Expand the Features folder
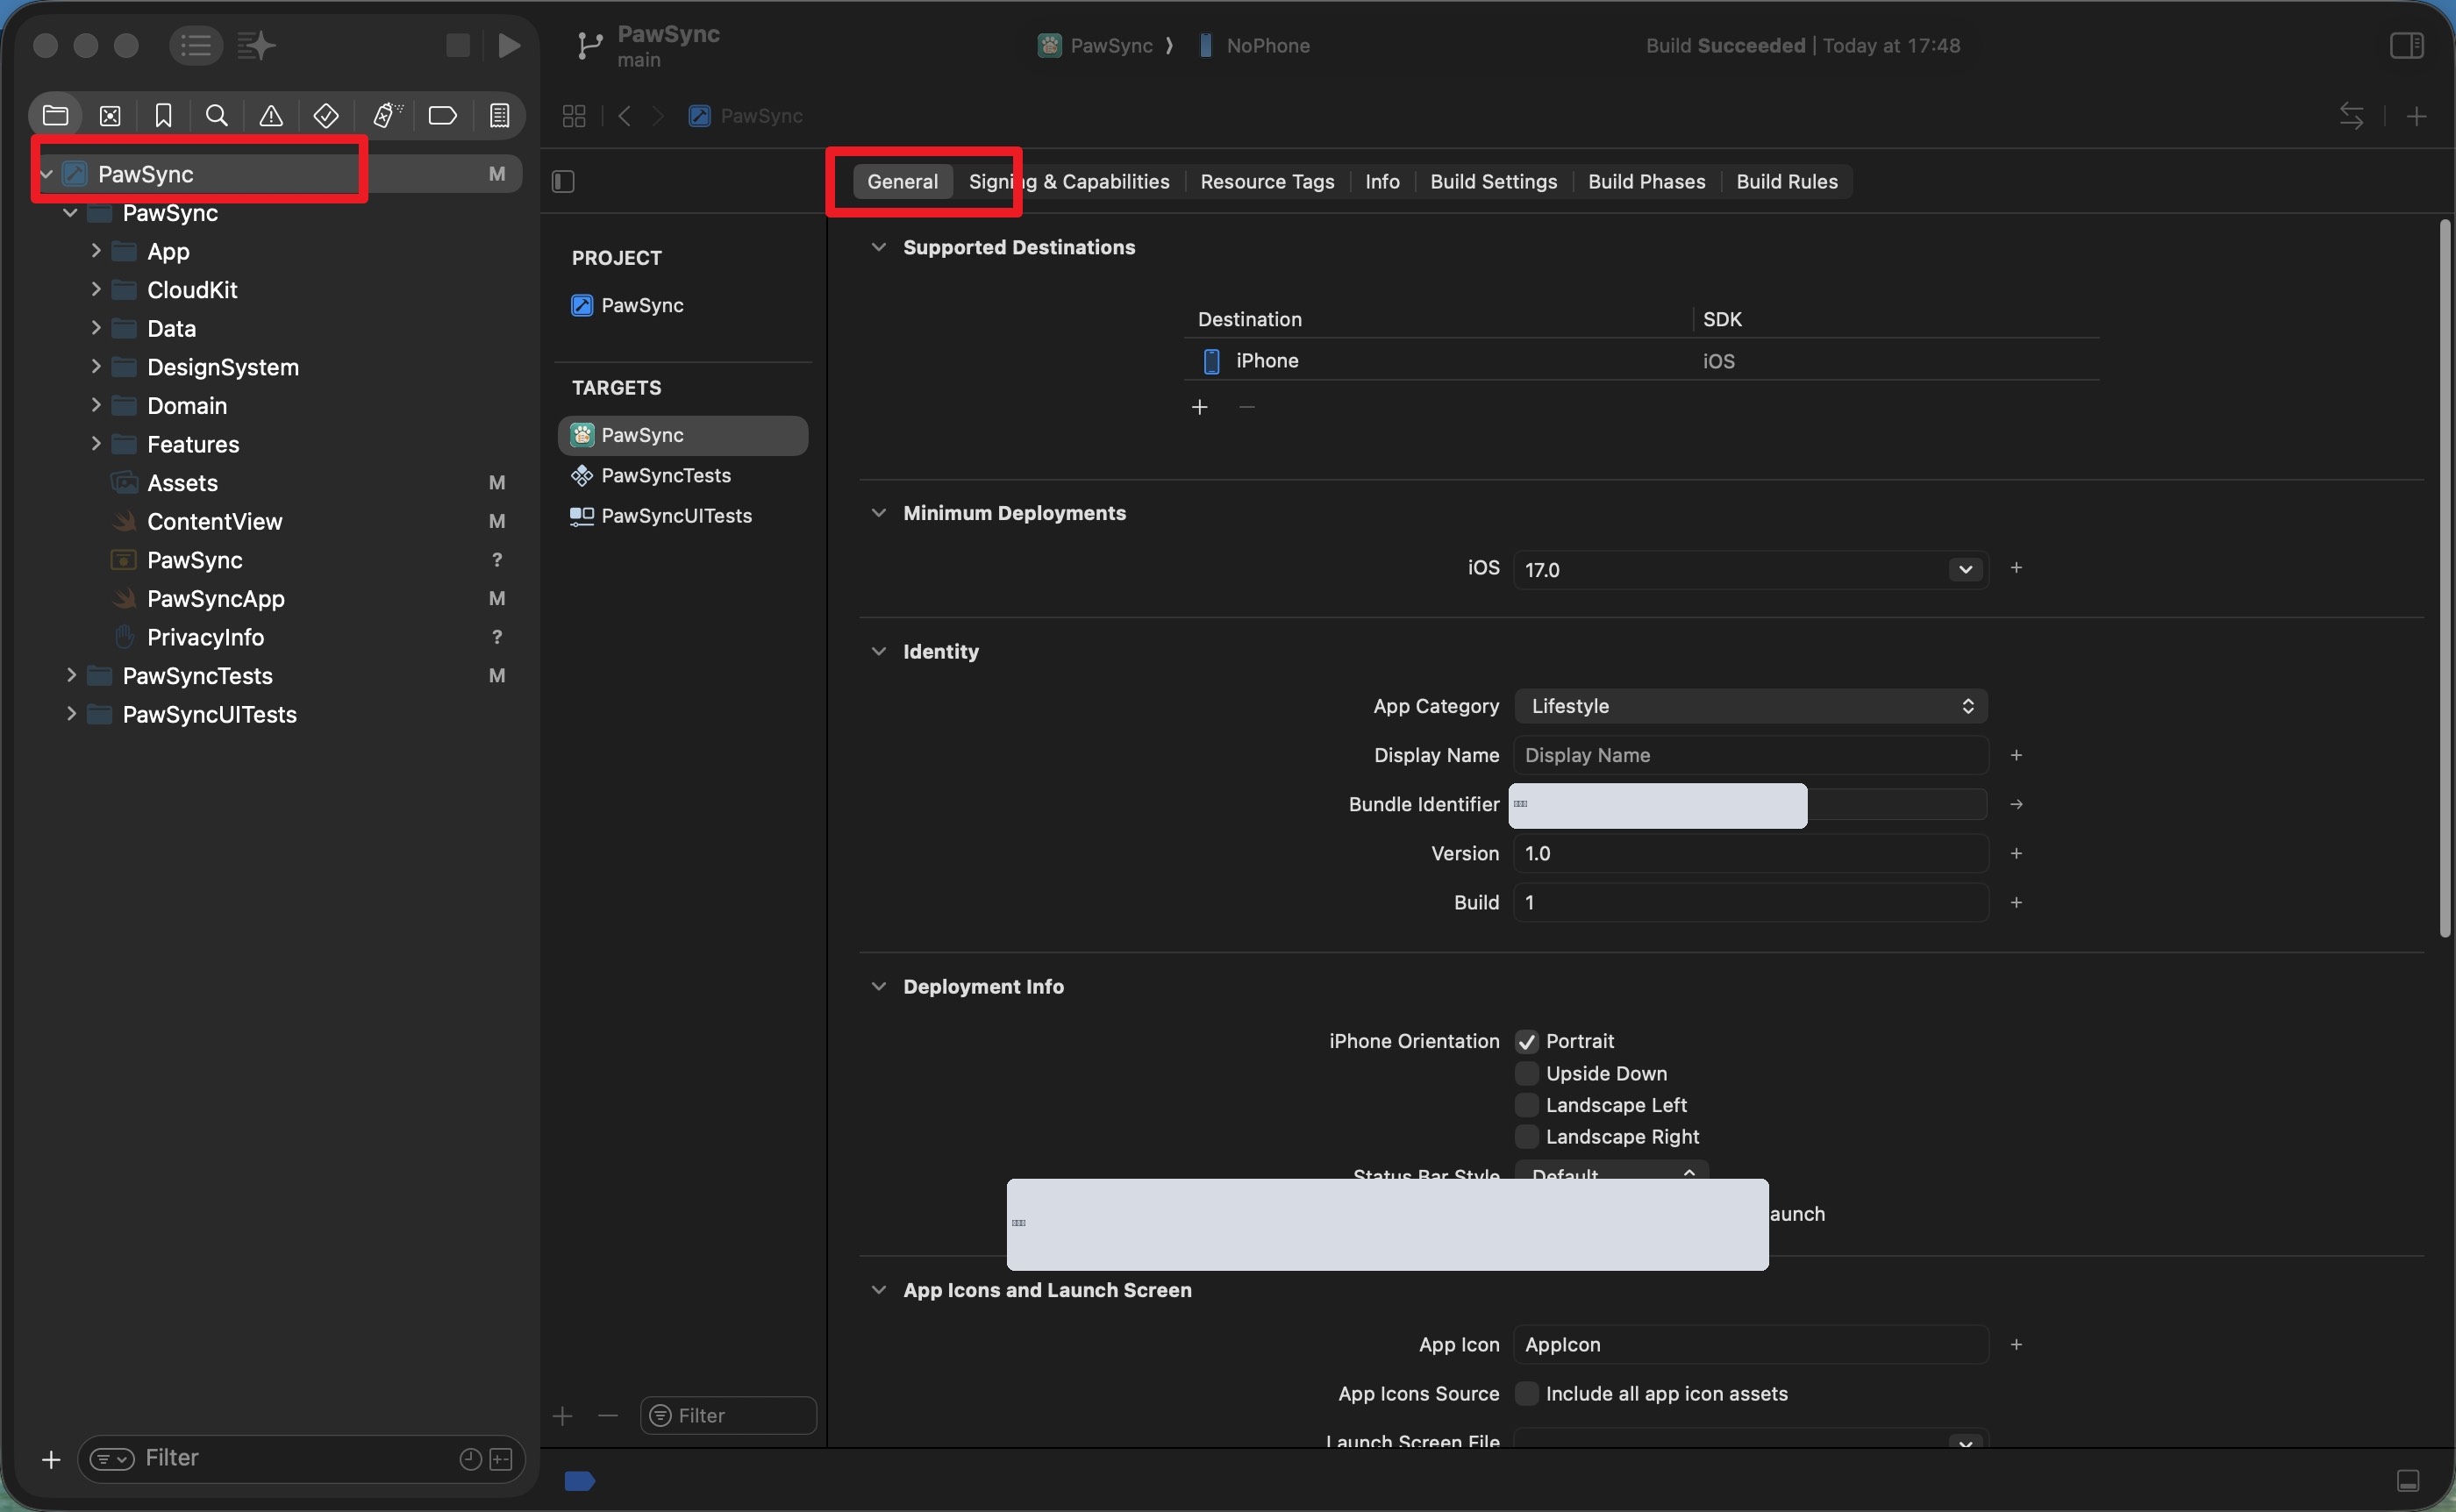 point(96,444)
